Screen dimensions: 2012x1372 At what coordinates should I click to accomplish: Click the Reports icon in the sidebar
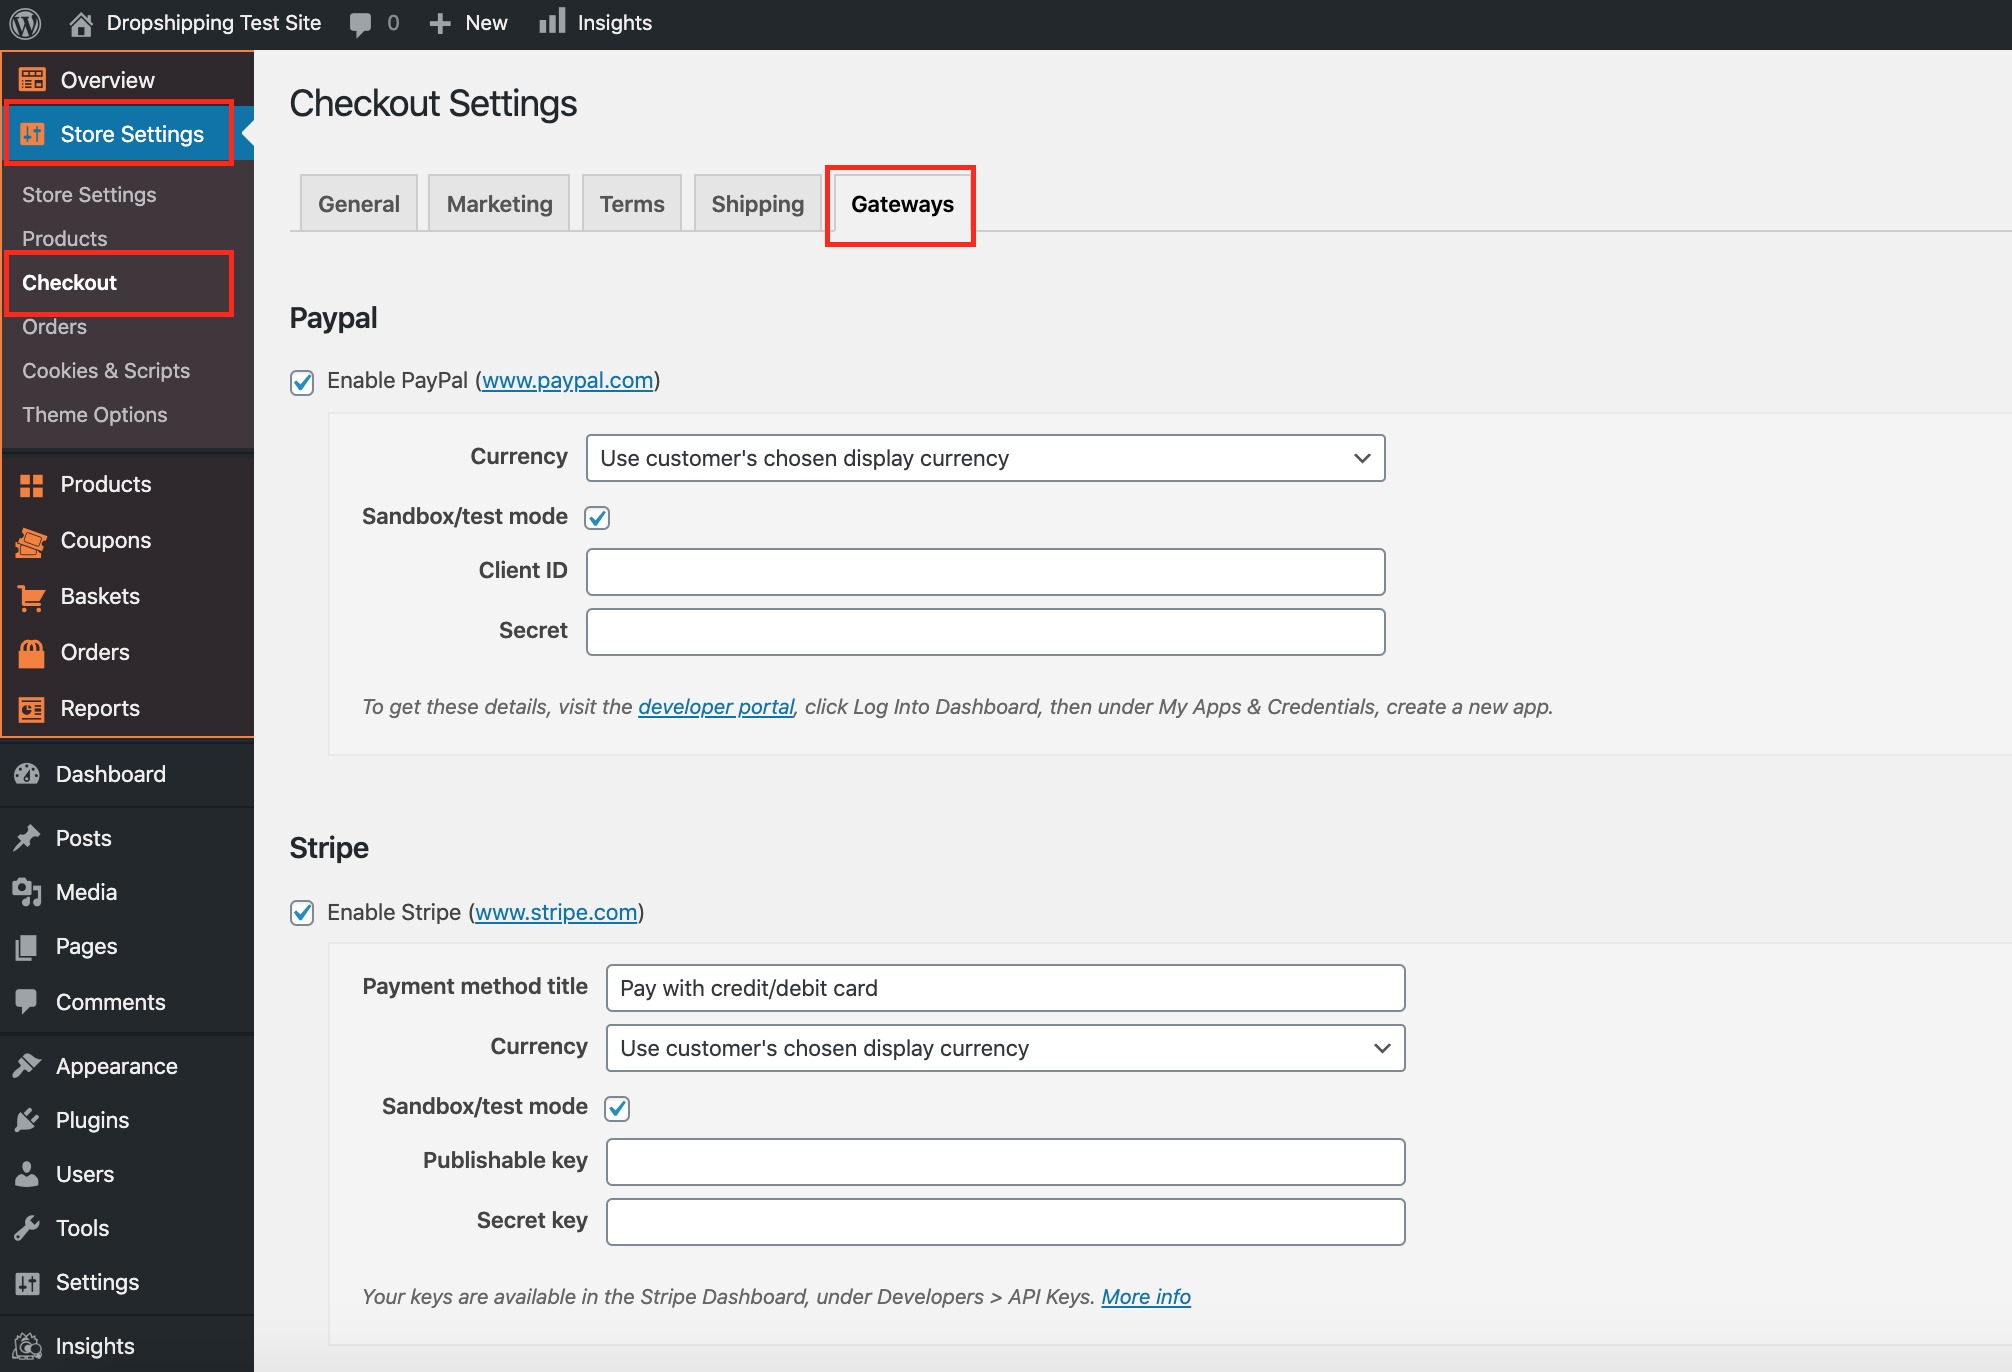(x=31, y=709)
